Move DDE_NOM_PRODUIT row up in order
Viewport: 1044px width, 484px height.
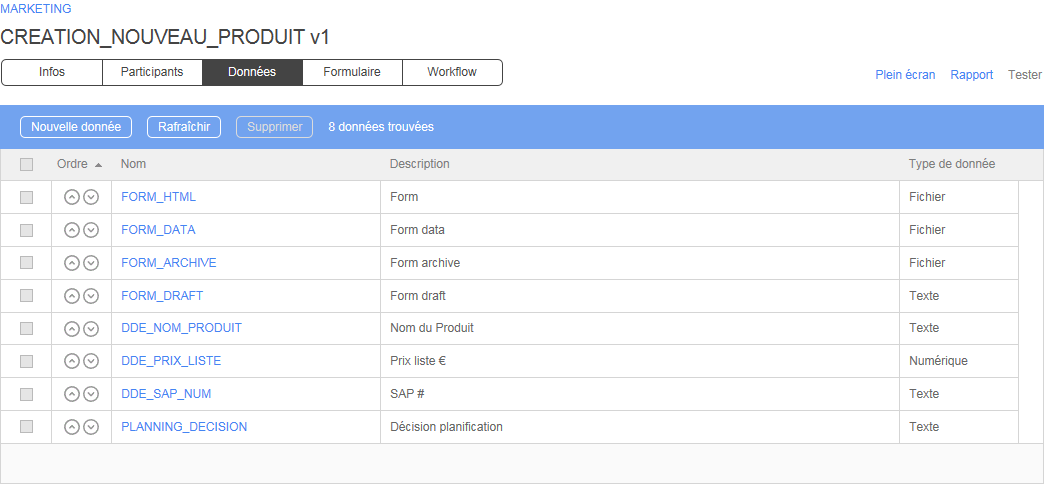pos(71,328)
